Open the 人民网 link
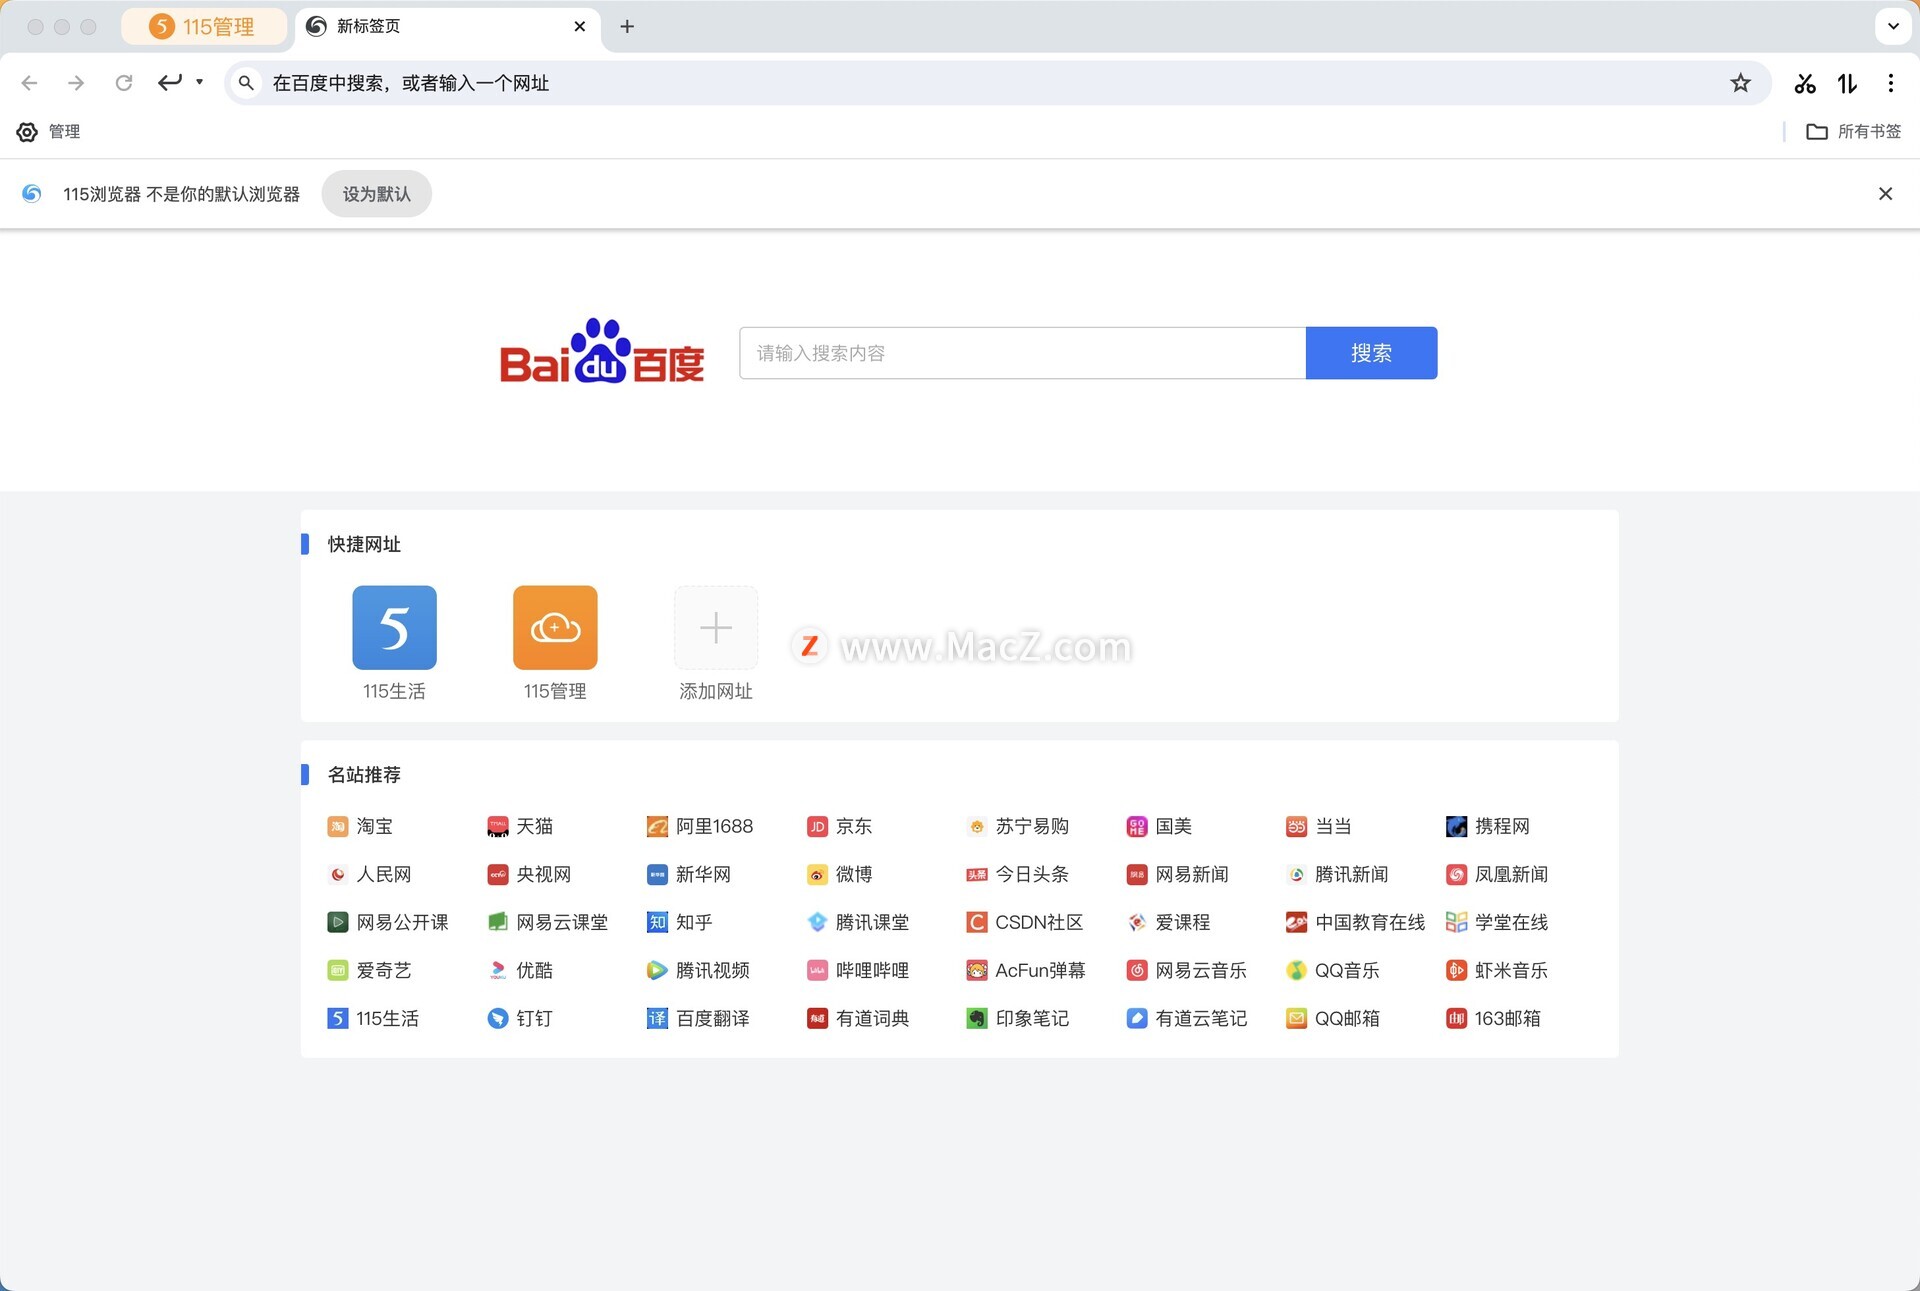Screen dimensions: 1920x1291 point(369,874)
